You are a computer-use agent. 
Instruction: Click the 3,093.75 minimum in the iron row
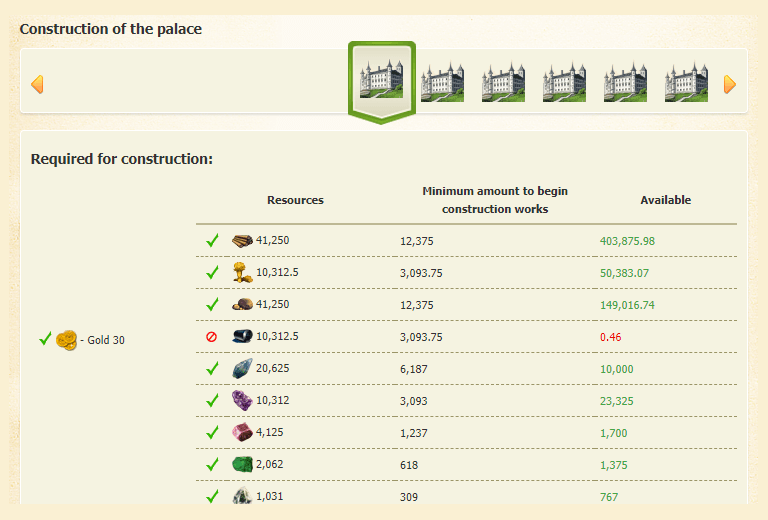tap(421, 337)
